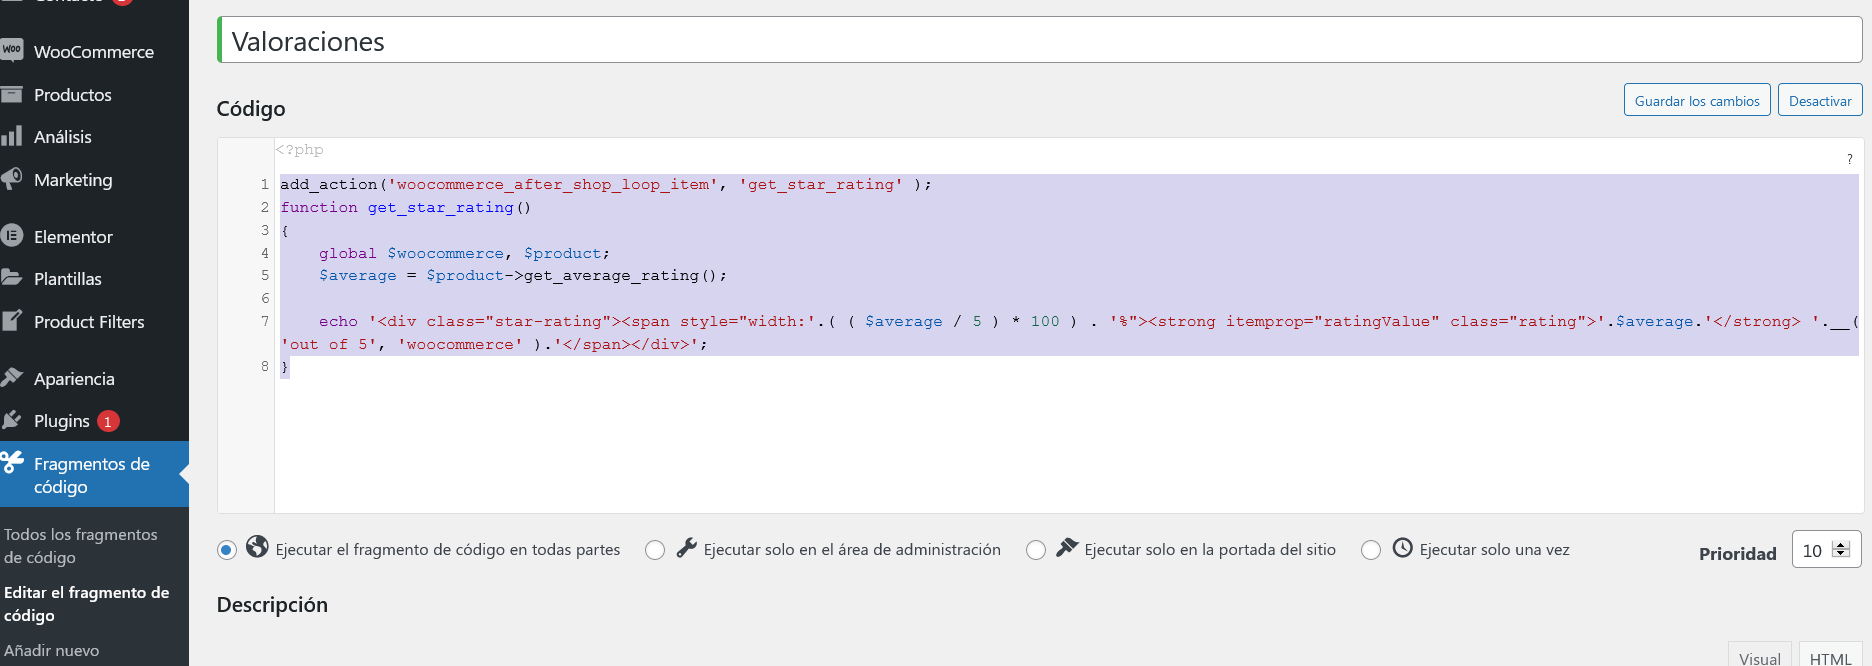Click the Apariencia paintbrush icon
The width and height of the screenshot is (1872, 666).
pyautogui.click(x=11, y=378)
